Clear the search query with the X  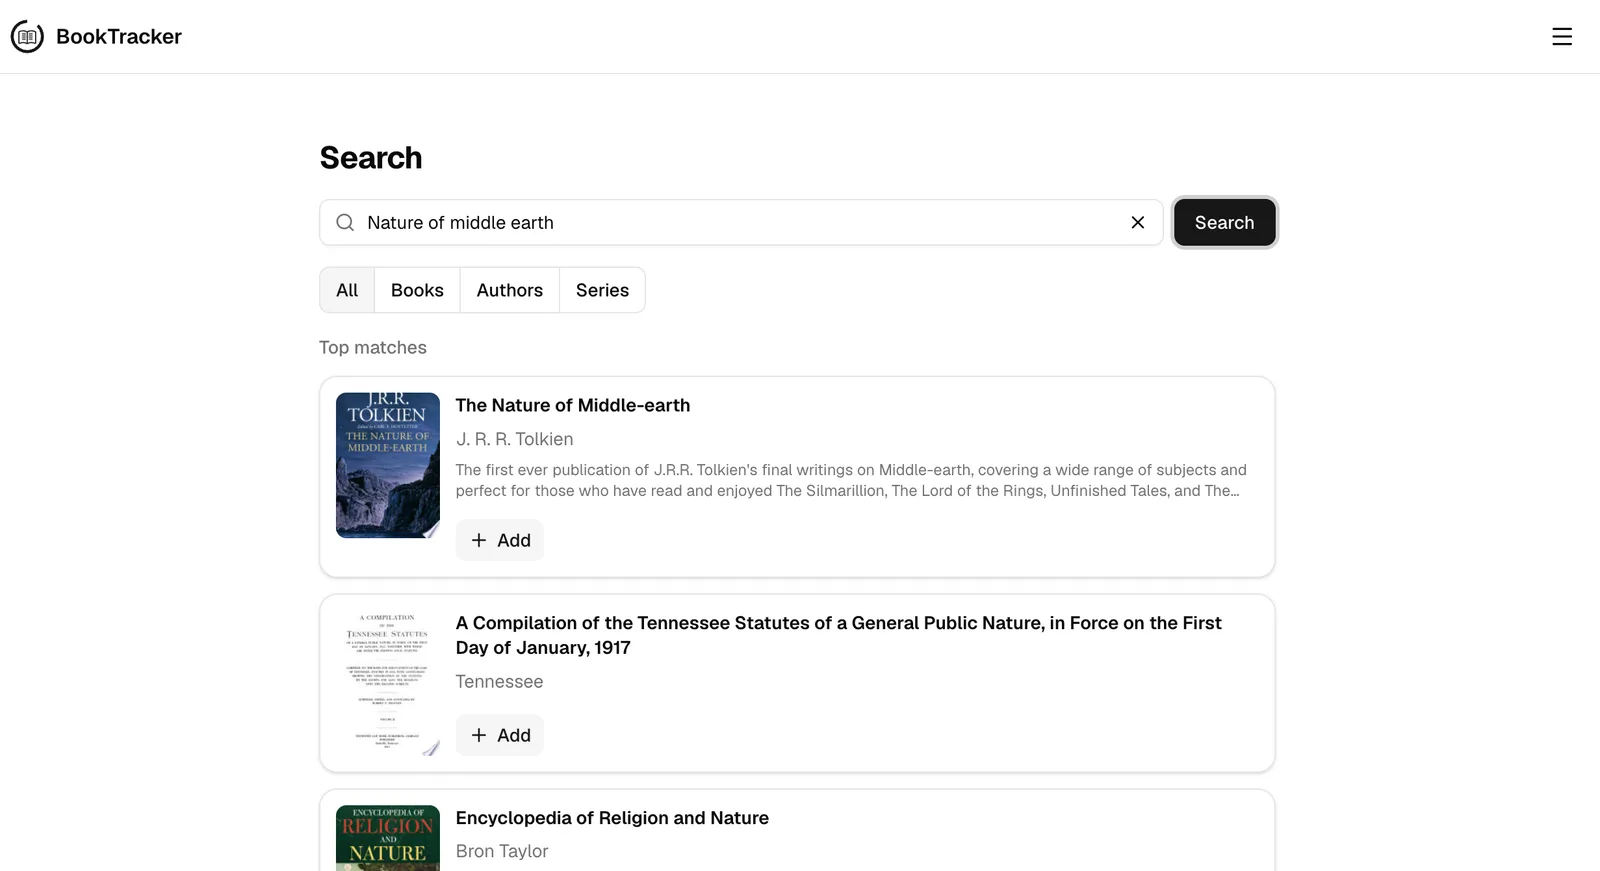point(1138,222)
